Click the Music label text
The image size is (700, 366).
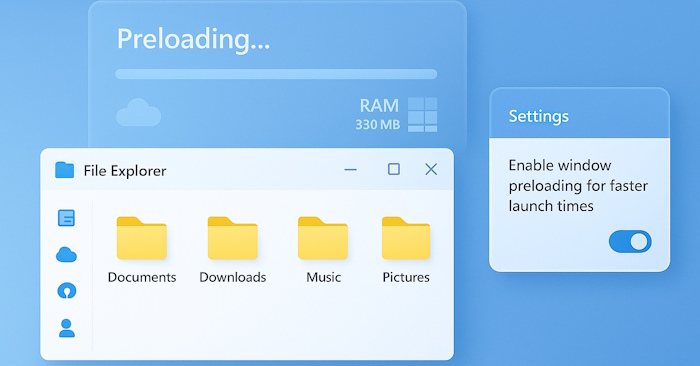coord(324,277)
